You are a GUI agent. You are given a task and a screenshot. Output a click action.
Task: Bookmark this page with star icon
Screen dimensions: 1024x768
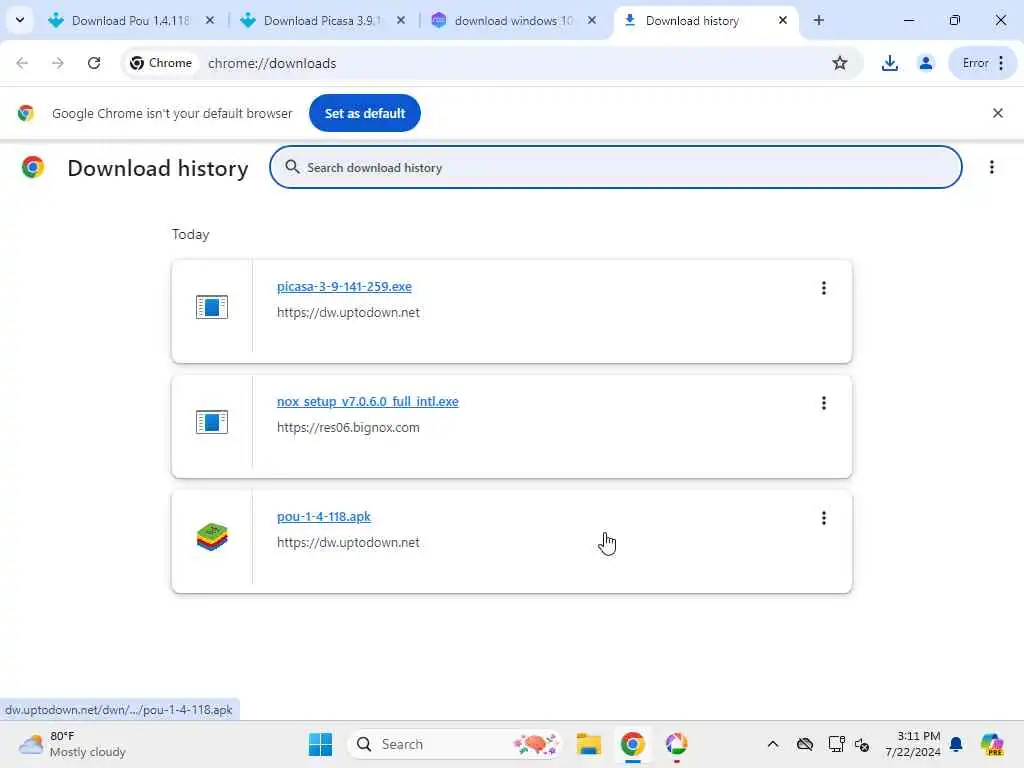pyautogui.click(x=840, y=63)
